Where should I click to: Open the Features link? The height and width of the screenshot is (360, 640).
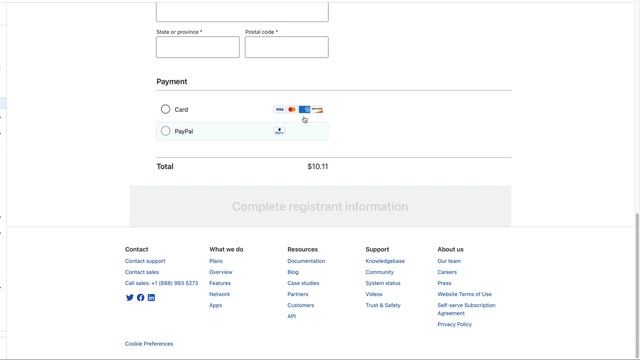(x=220, y=283)
